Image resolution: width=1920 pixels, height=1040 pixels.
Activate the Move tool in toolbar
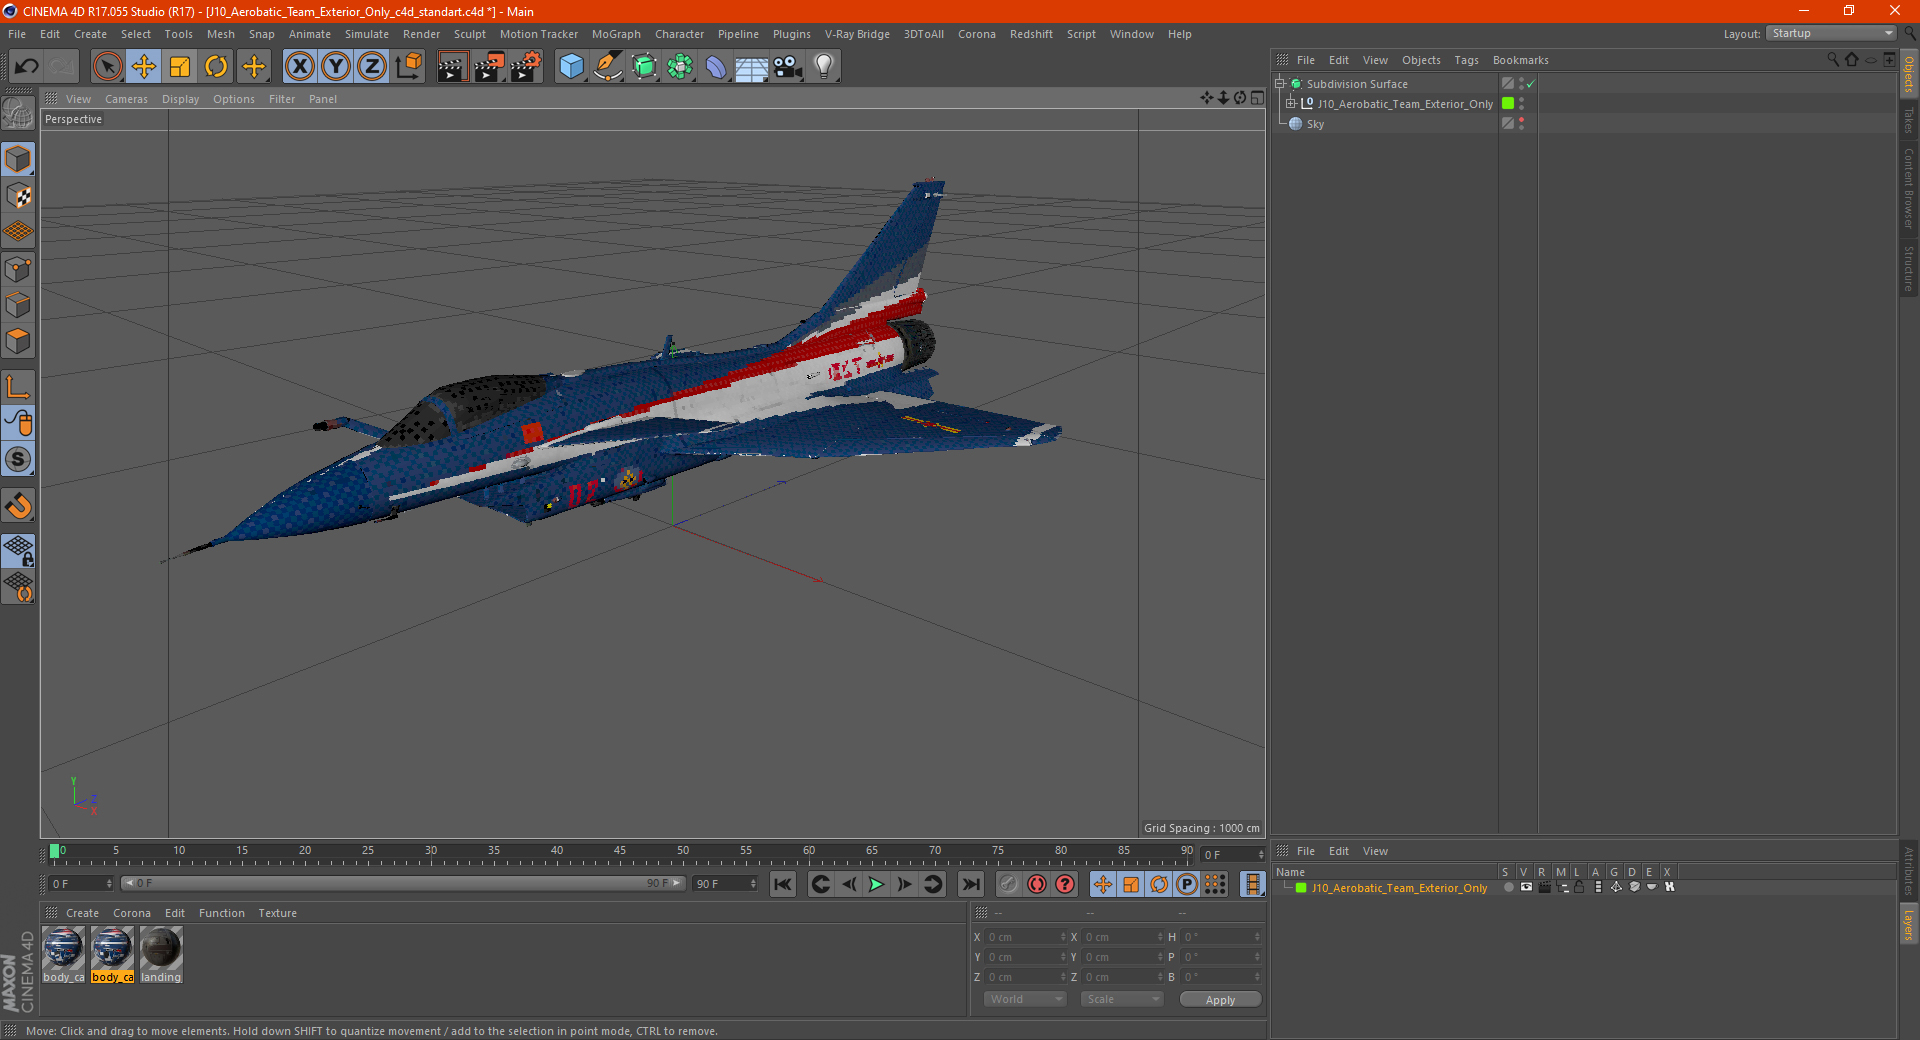[x=144, y=67]
